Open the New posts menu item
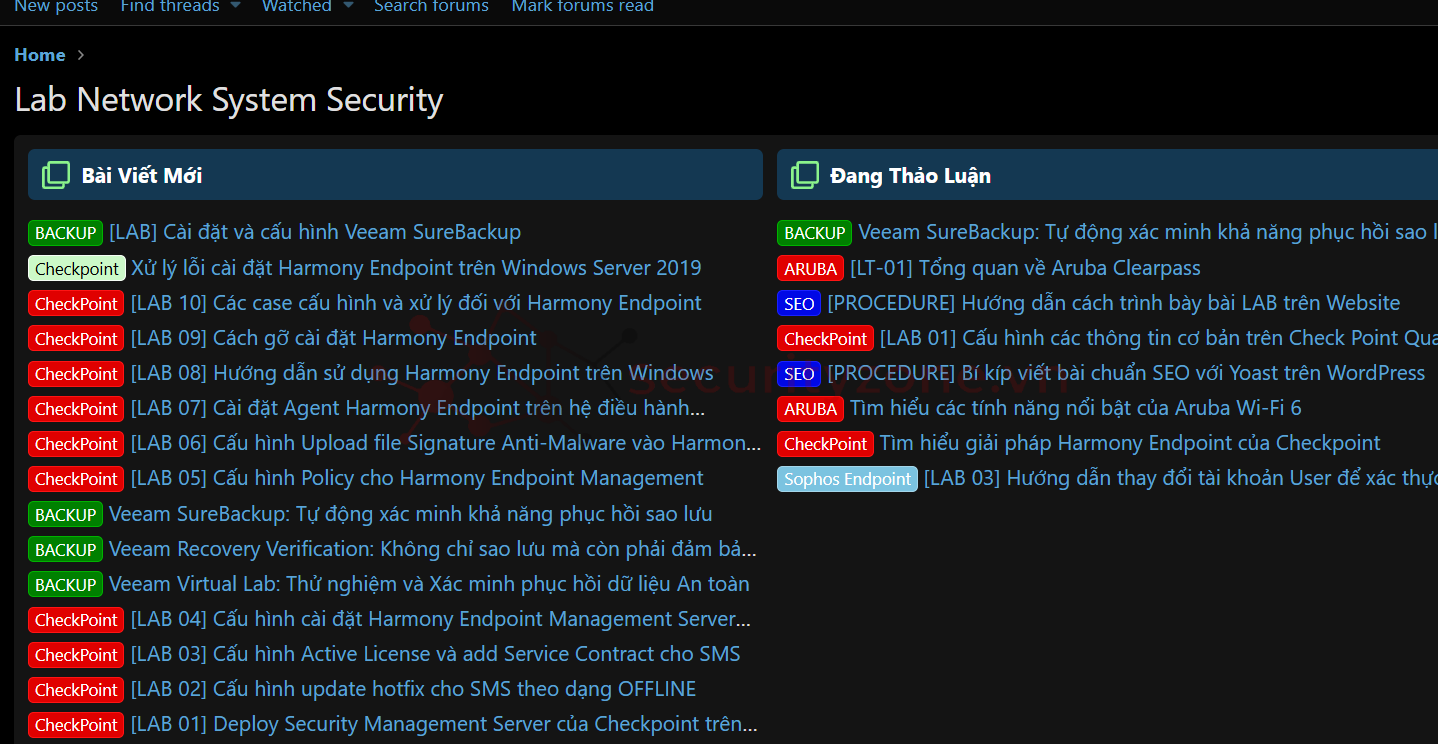Image resolution: width=1438 pixels, height=744 pixels. (56, 6)
